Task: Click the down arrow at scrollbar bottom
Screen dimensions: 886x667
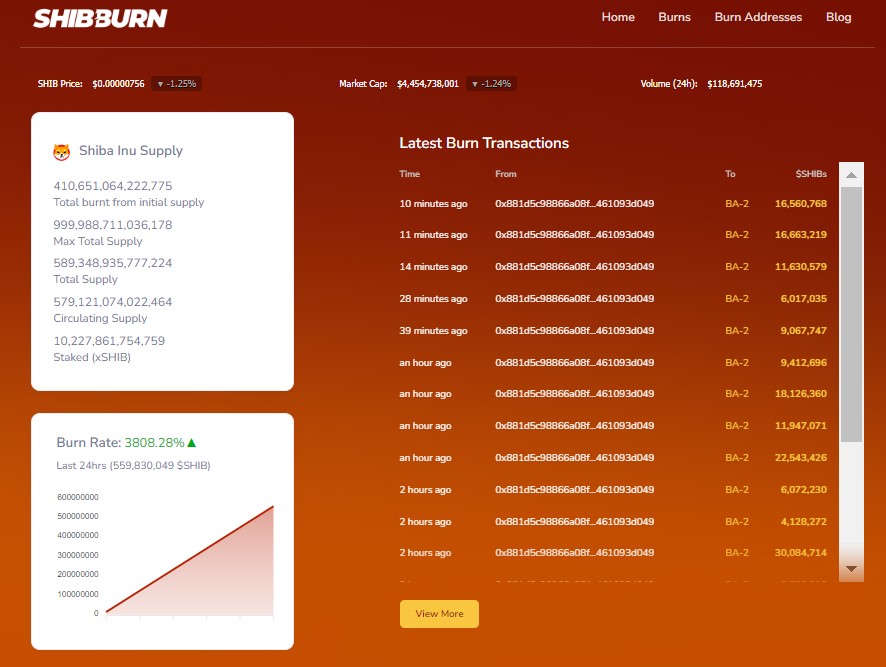Action: coord(851,568)
